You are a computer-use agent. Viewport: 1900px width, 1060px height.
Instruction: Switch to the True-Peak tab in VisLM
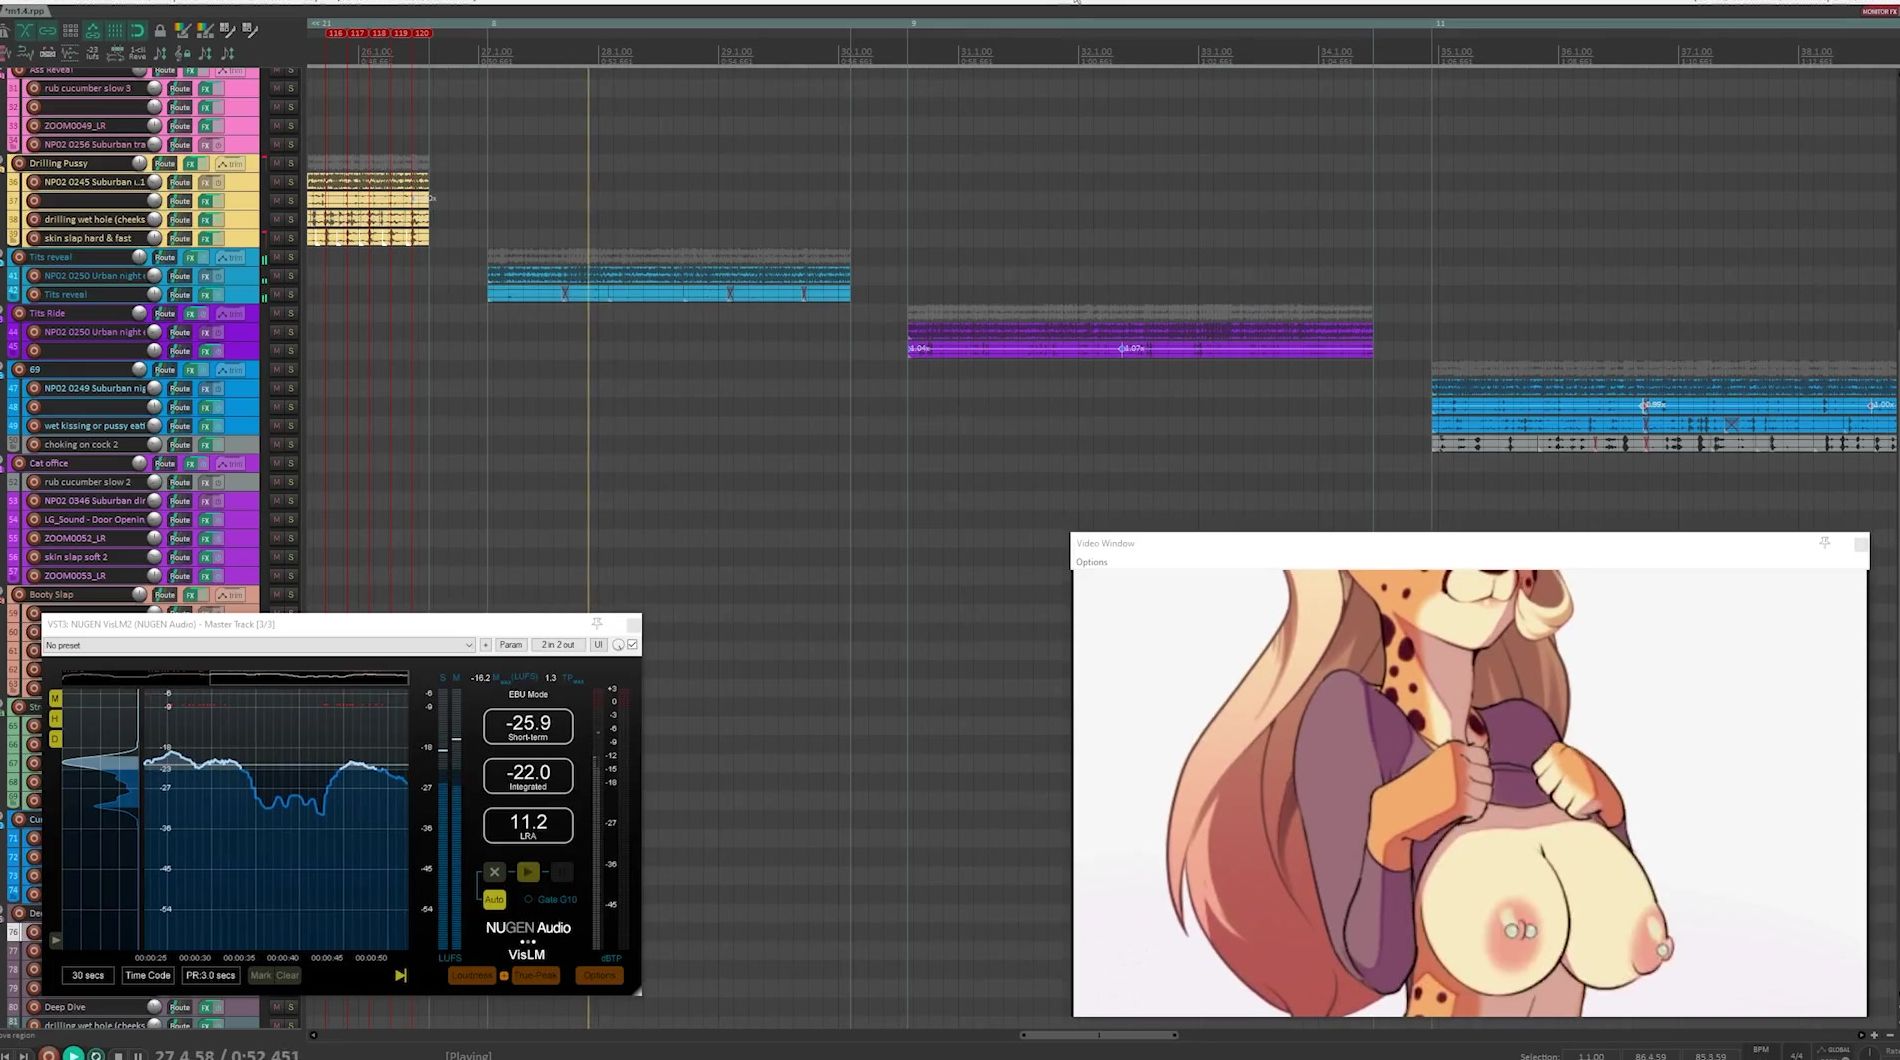pyautogui.click(x=536, y=975)
